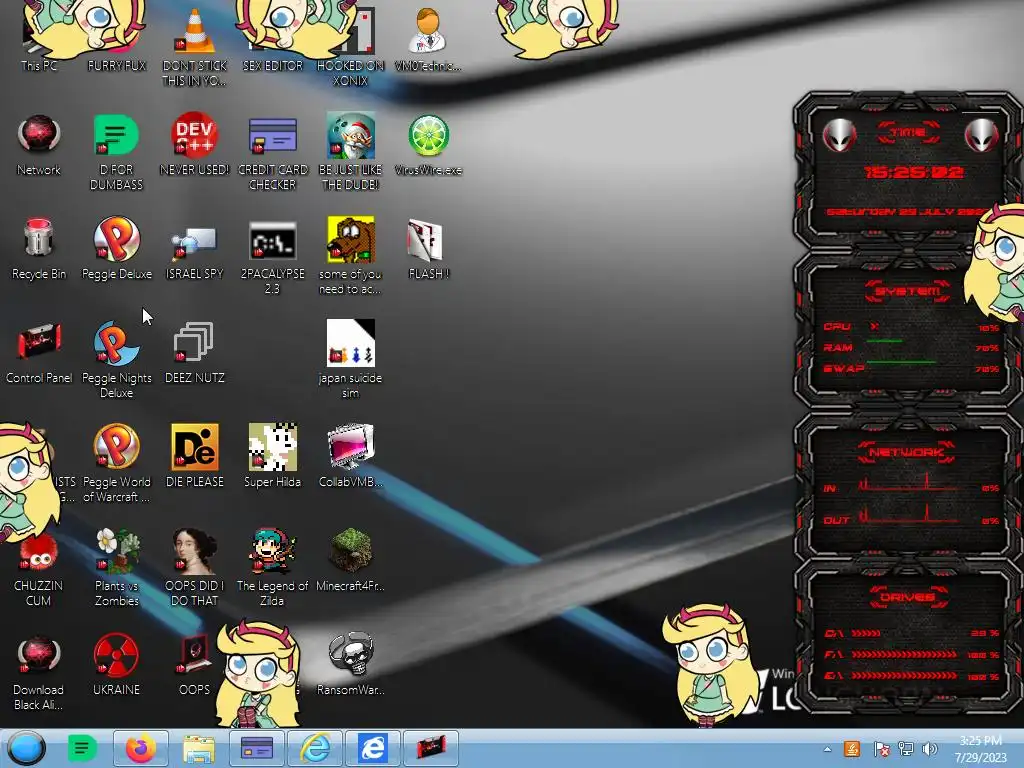Open the red console taskbar icon

click(430, 748)
